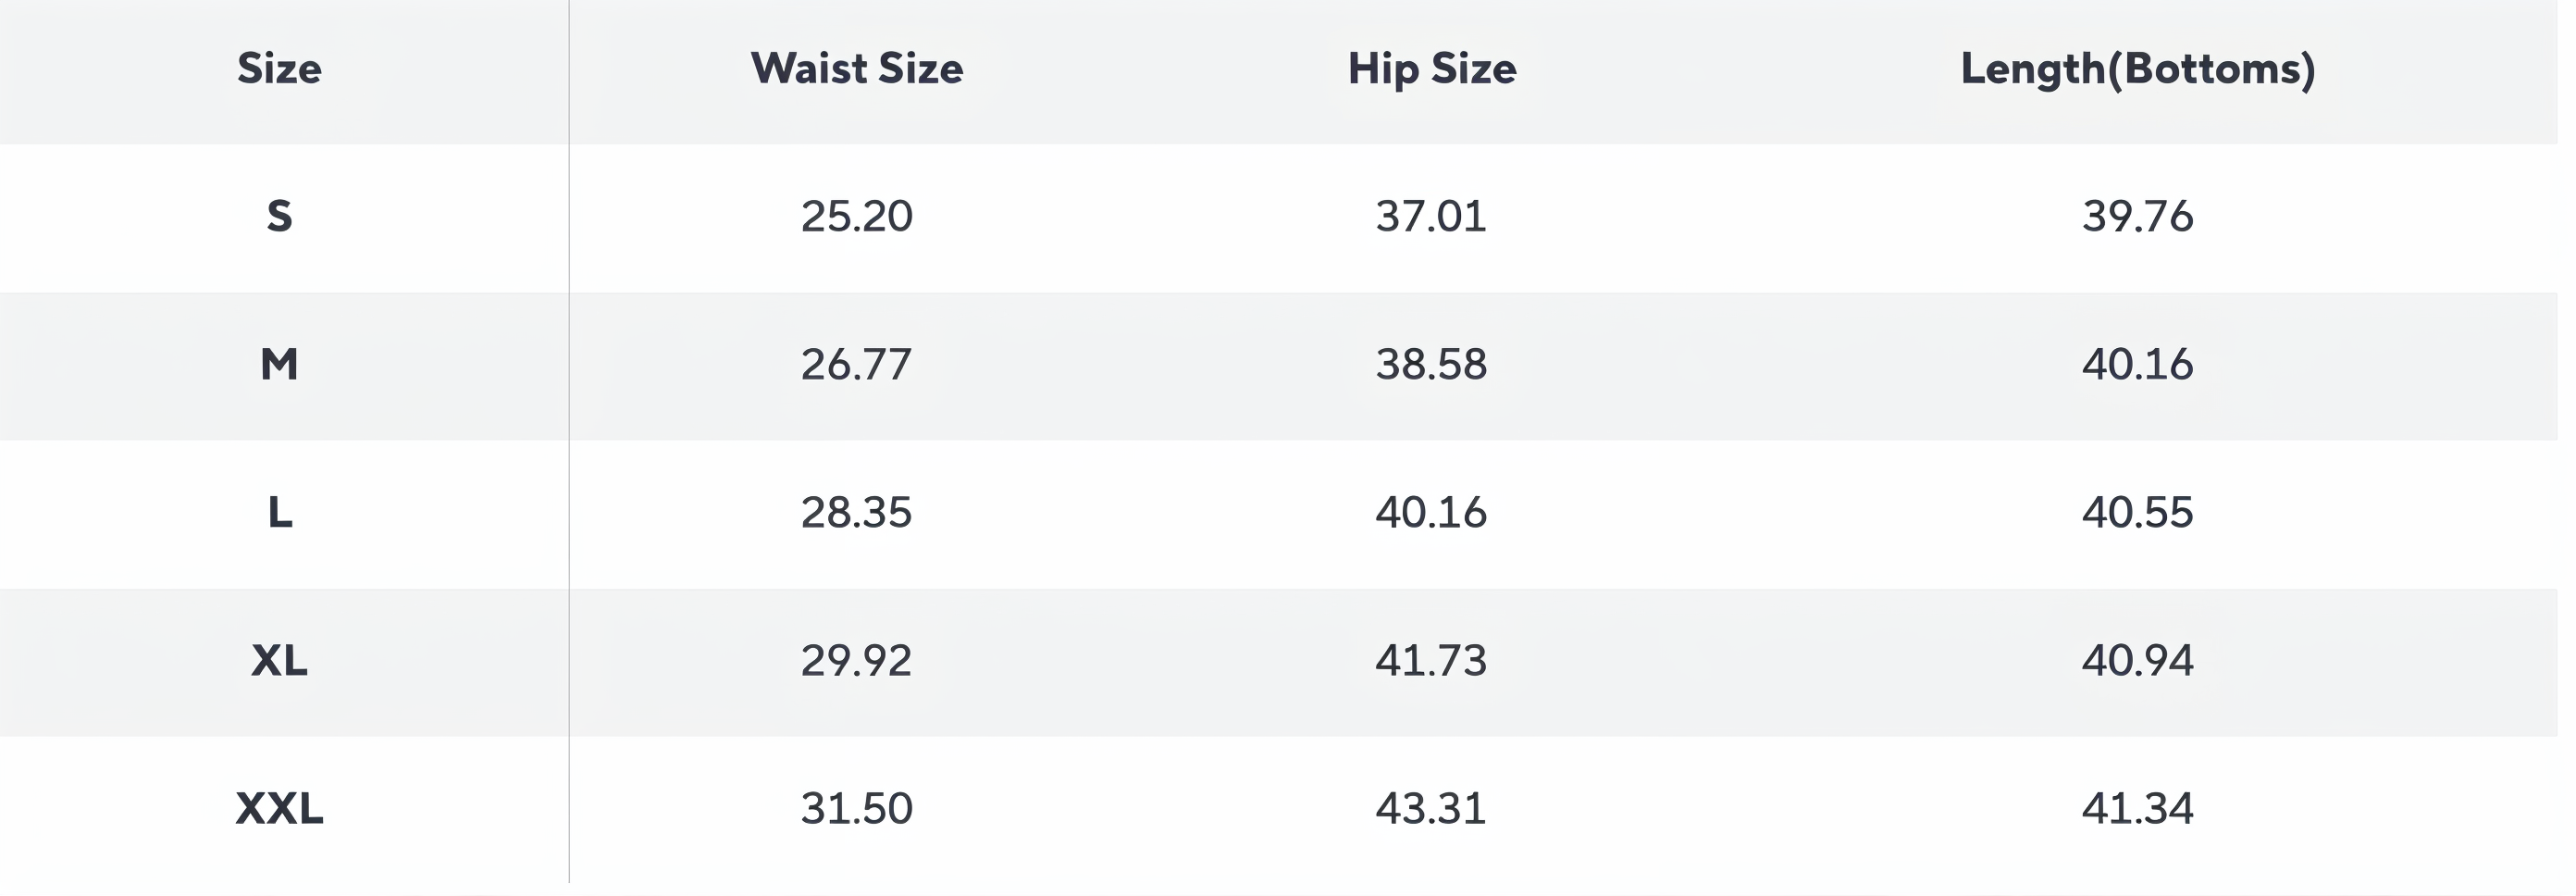Image resolution: width=2576 pixels, height=896 pixels.
Task: Select the S size row label
Action: tap(279, 216)
